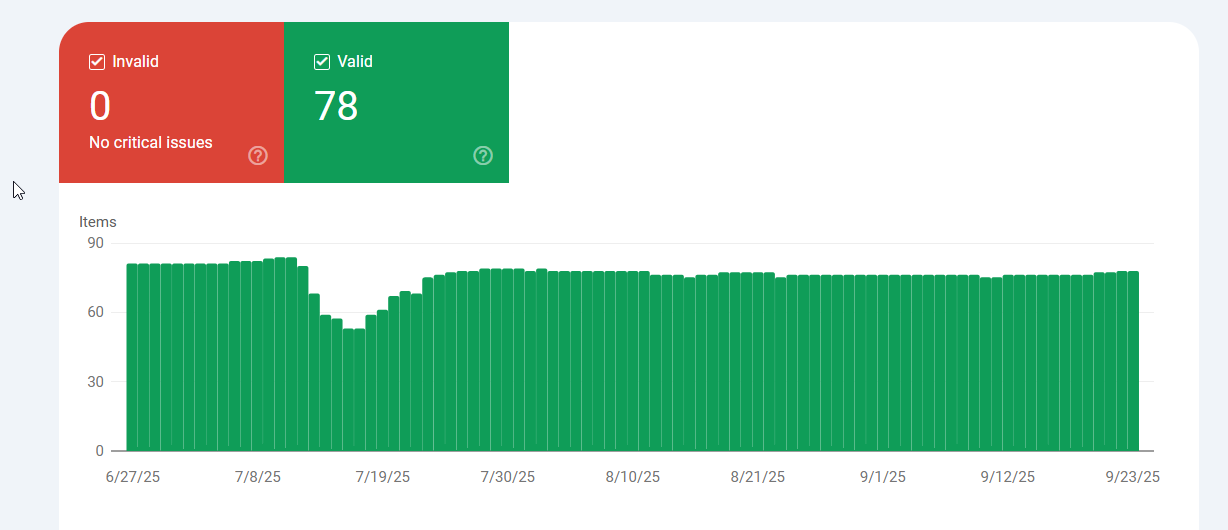Click the Valid count of 78

(x=336, y=106)
